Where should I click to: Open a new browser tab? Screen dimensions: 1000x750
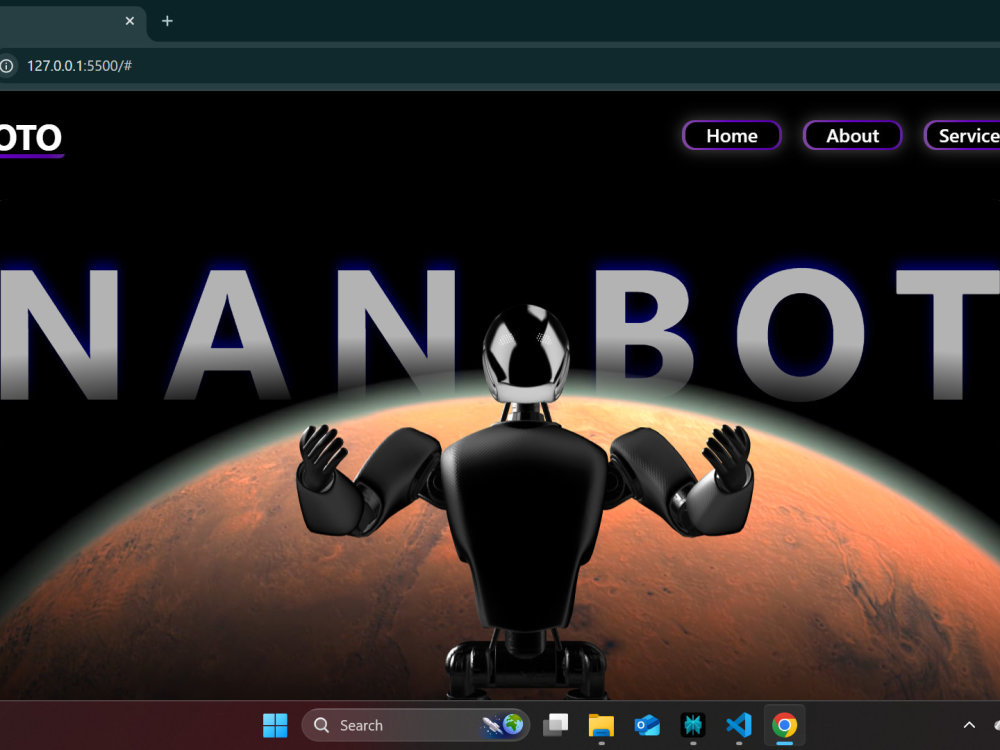(167, 21)
